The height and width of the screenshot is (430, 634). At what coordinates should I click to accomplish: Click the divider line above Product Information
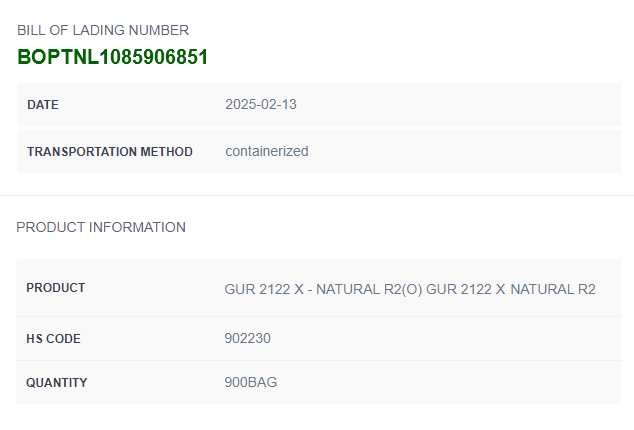tap(317, 195)
